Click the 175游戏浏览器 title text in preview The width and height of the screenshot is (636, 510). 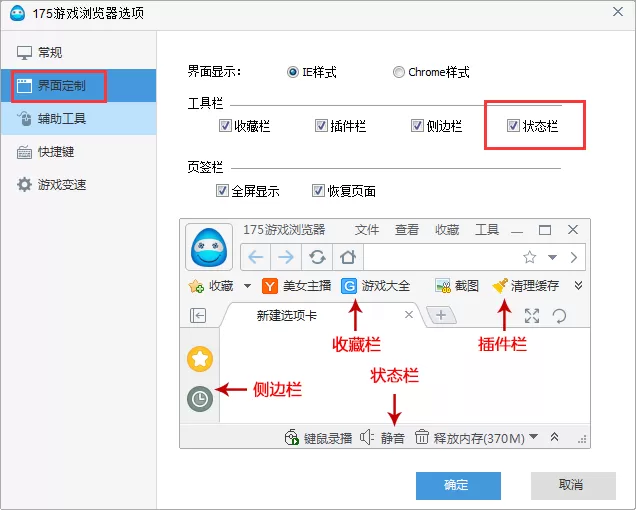coord(284,230)
